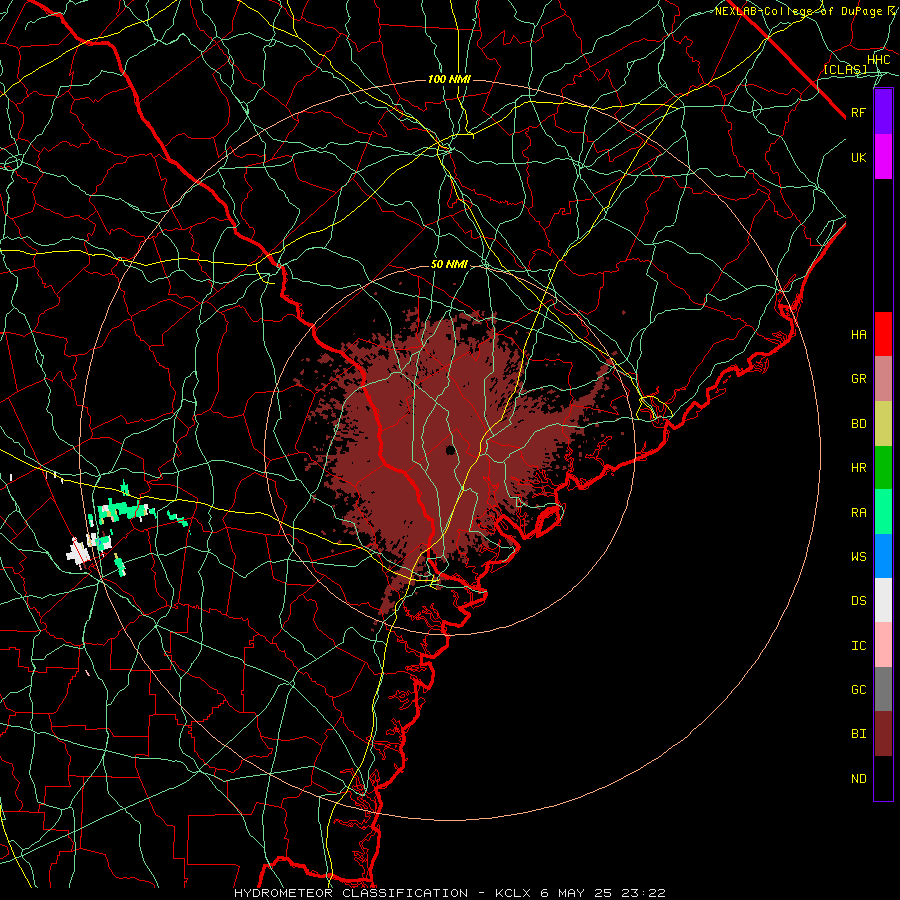This screenshot has width=900, height=900.
Task: Click the [CLAS] units label
Action: click(x=845, y=69)
